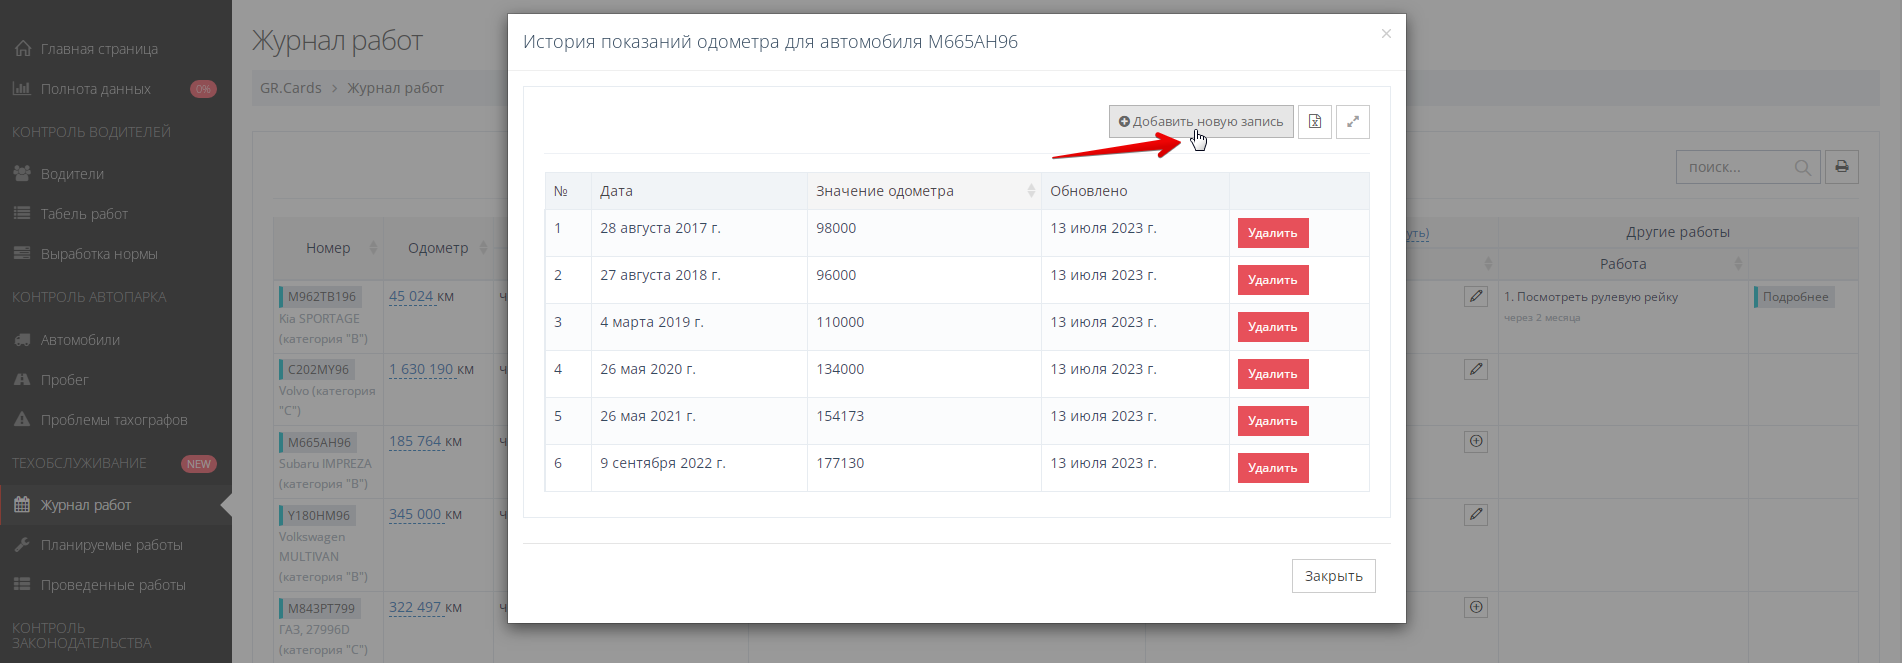Viewport: 1902px width, 663px height.
Task: Click the 45 024 км odometer link
Action: coord(411,297)
